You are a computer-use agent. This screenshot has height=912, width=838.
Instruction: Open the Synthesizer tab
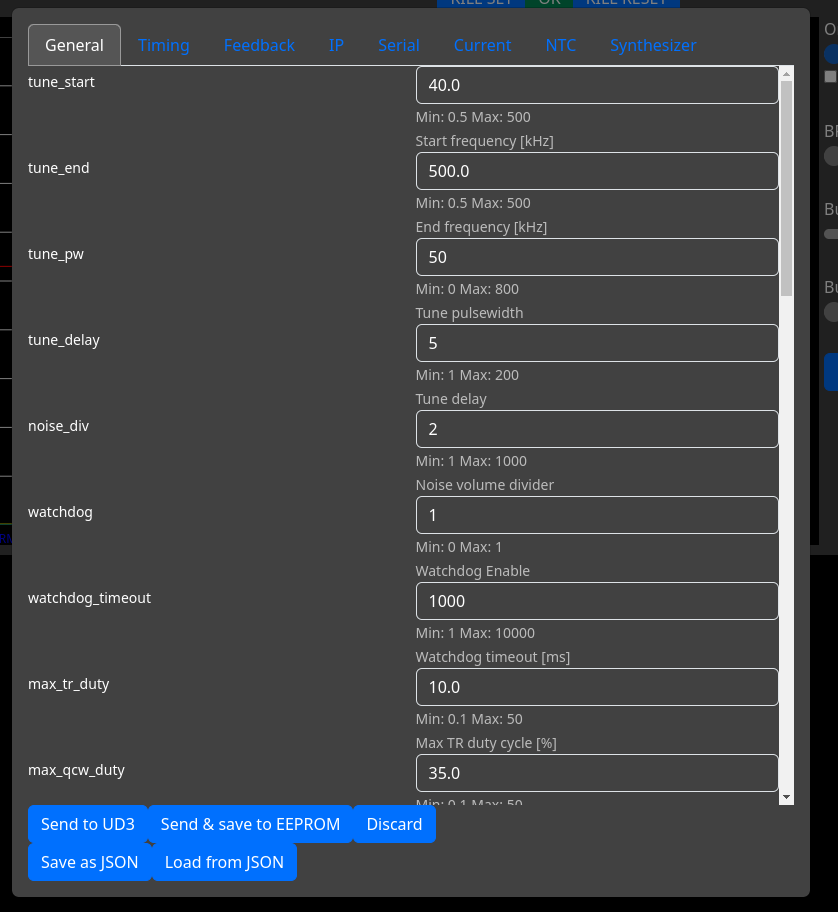tap(652, 45)
